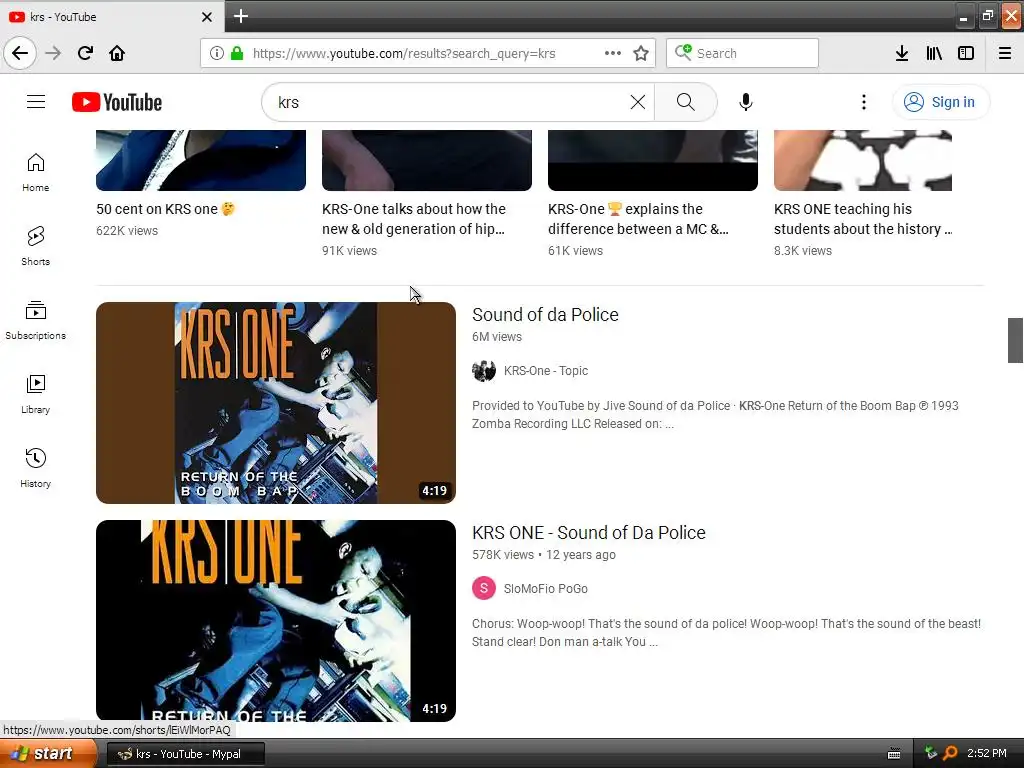Screen dimensions: 1024x768
Task: Go back to the previous page
Action: coord(20,53)
